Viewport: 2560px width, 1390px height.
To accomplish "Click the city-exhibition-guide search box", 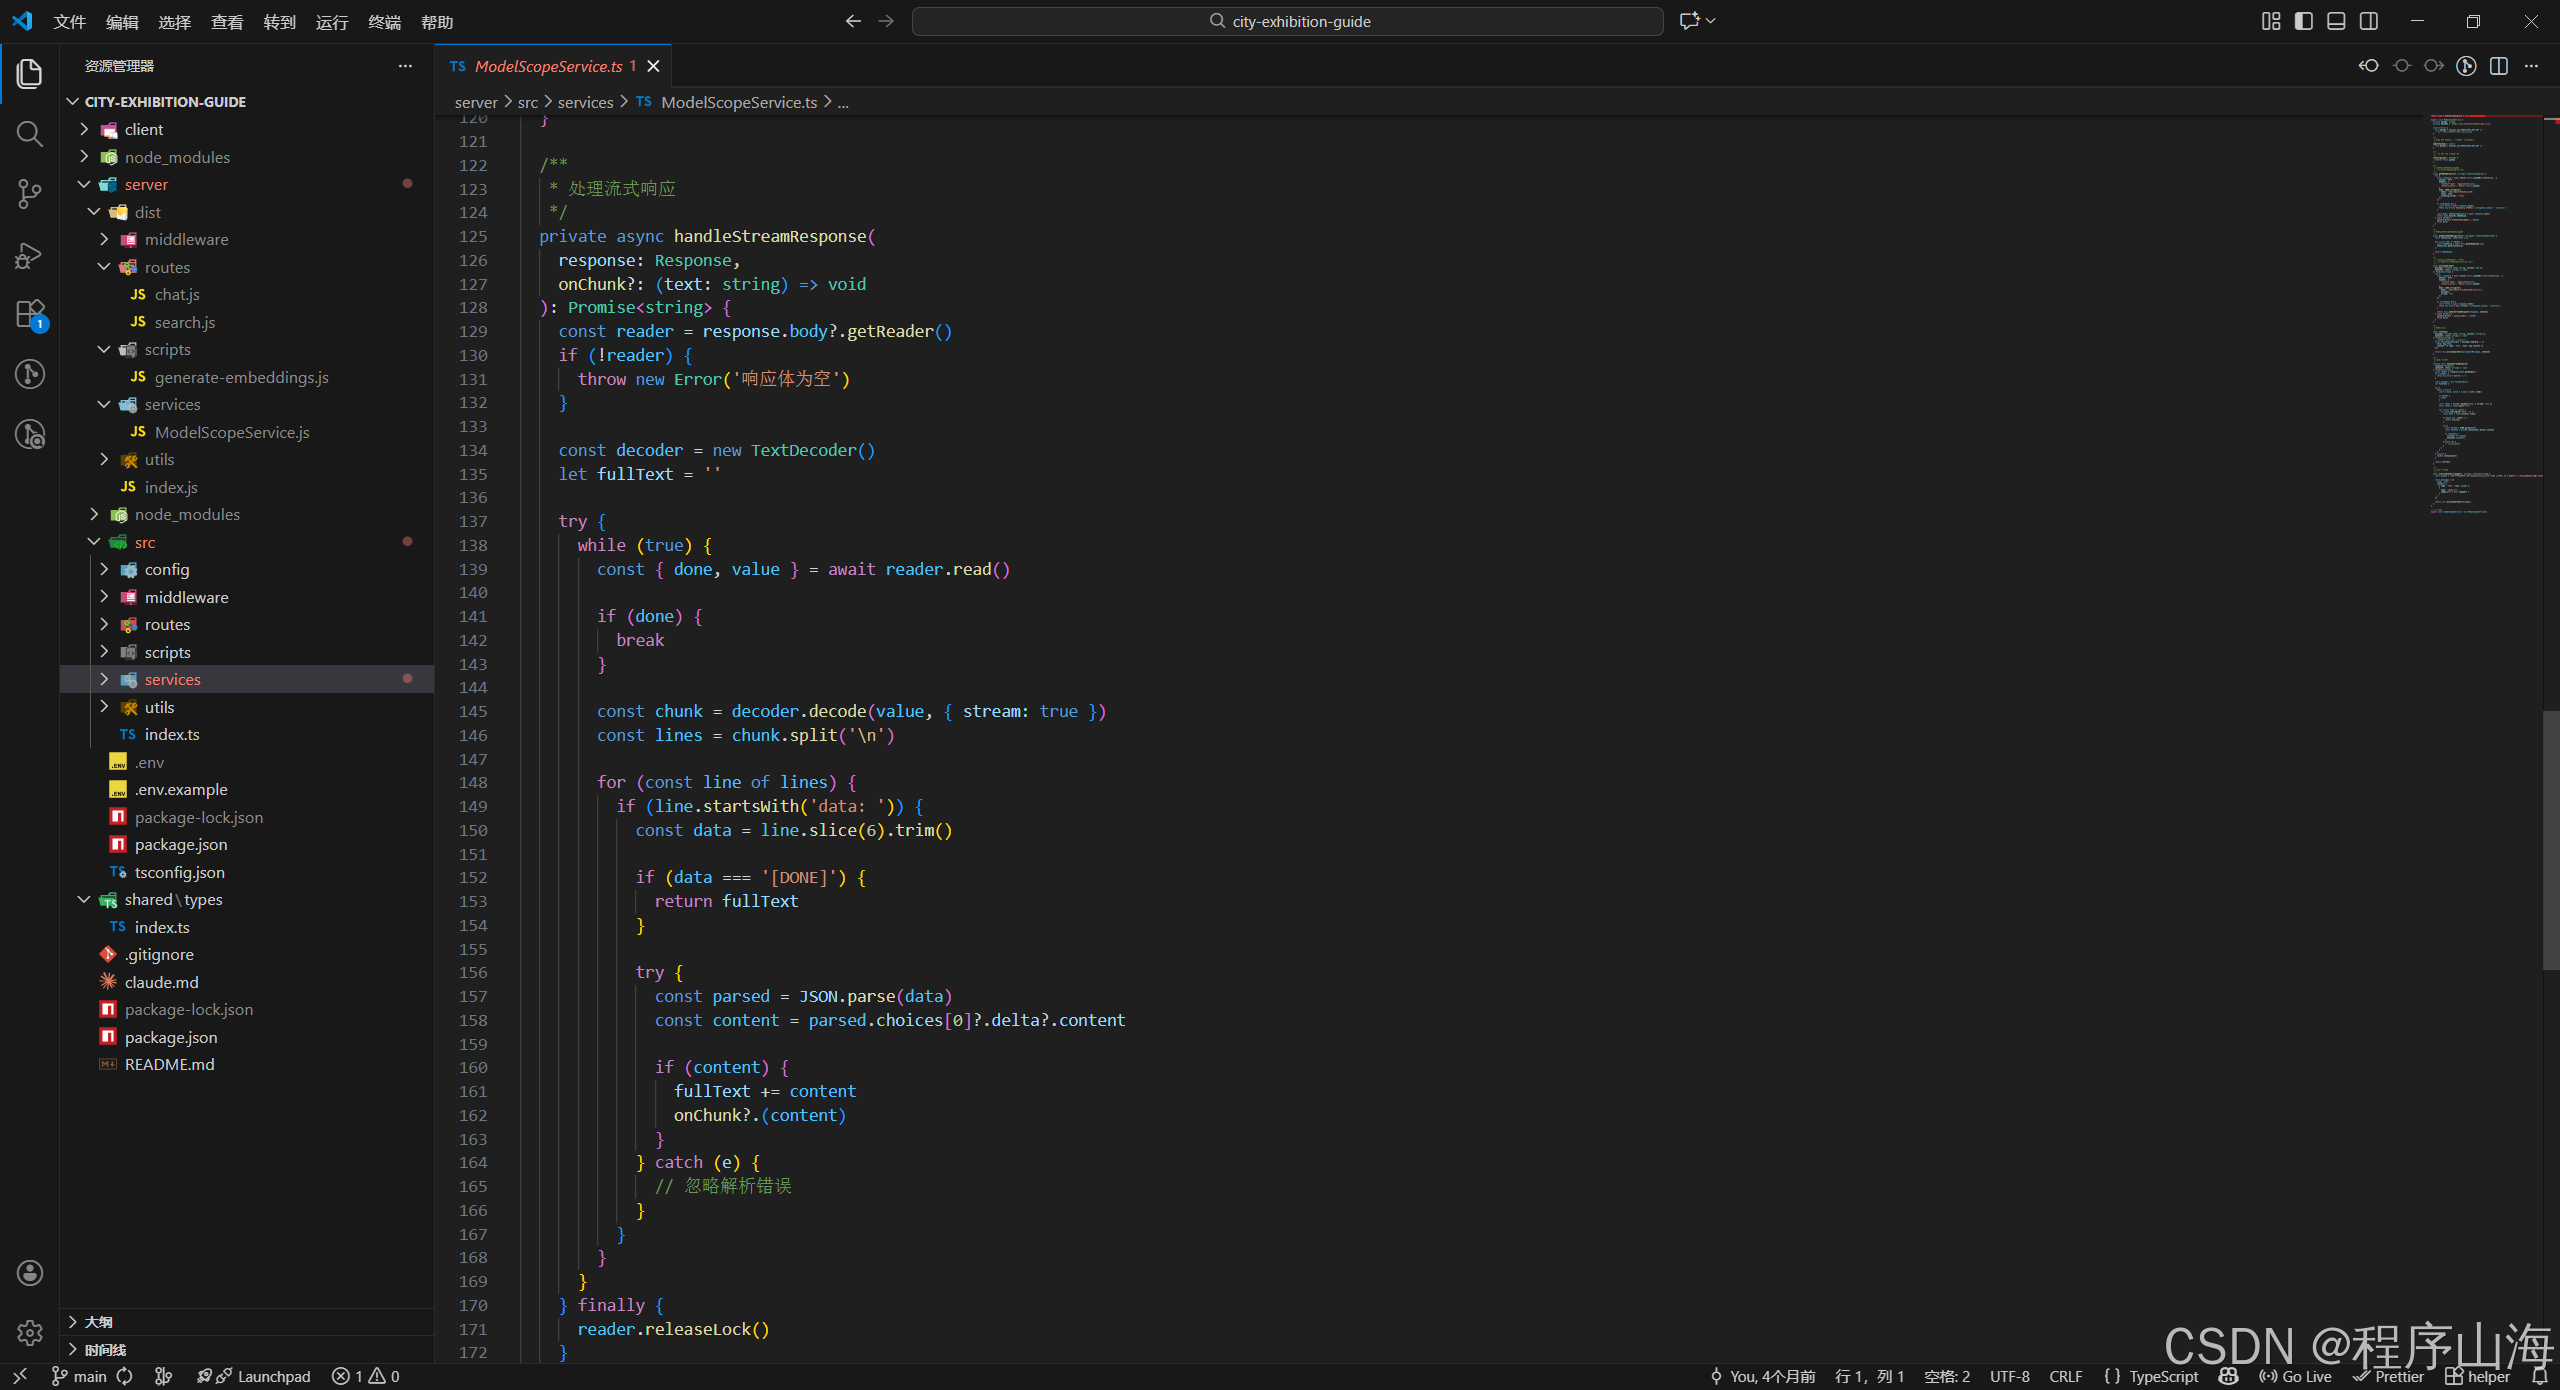I will (x=1288, y=21).
